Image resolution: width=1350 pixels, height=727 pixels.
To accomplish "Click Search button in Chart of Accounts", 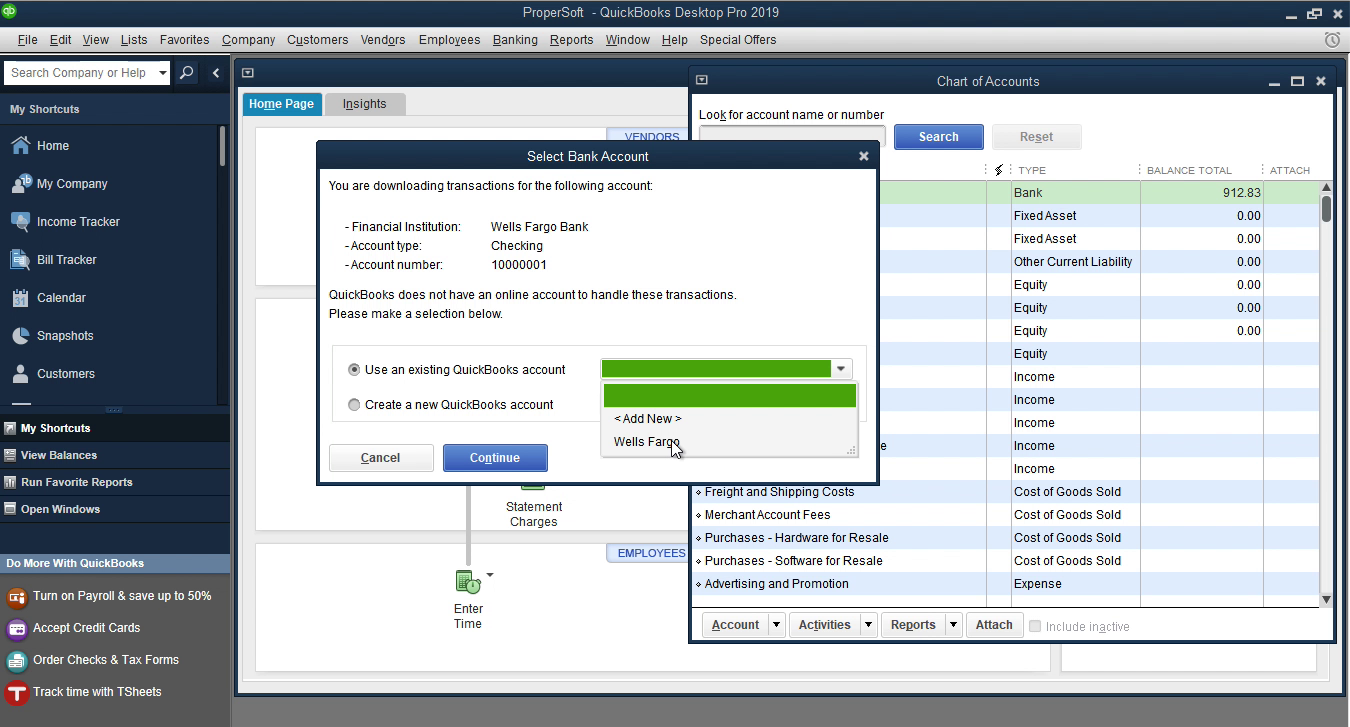I will pyautogui.click(x=938, y=137).
